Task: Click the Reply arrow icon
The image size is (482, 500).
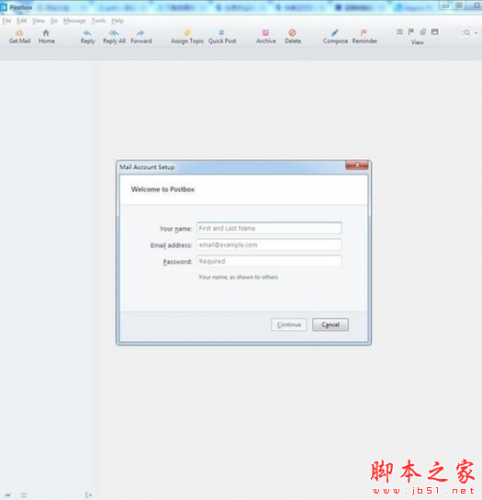Action: tap(87, 33)
